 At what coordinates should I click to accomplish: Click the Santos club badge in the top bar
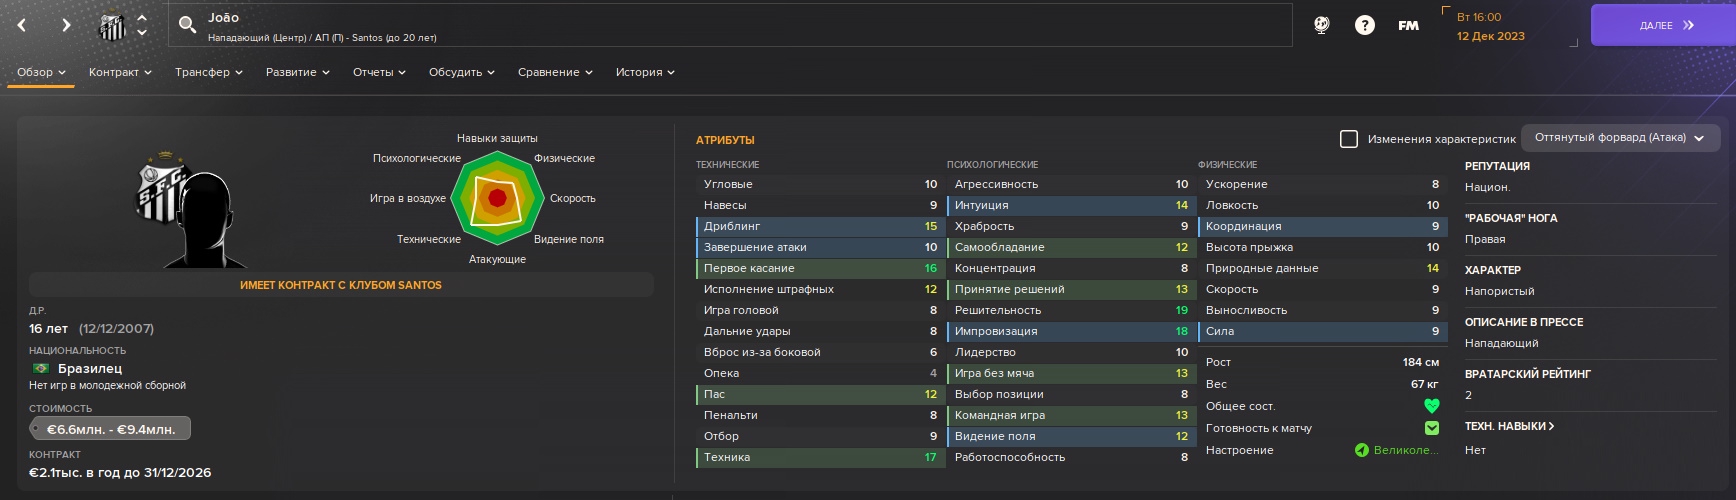112,26
